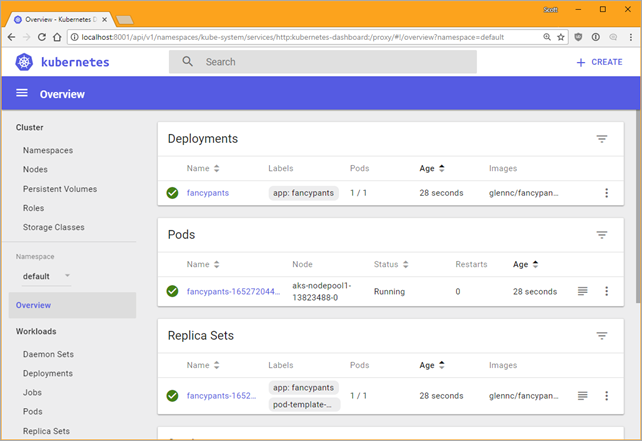Open the fancypants-165272044 pod link
The height and width of the screenshot is (441, 642).
233,292
